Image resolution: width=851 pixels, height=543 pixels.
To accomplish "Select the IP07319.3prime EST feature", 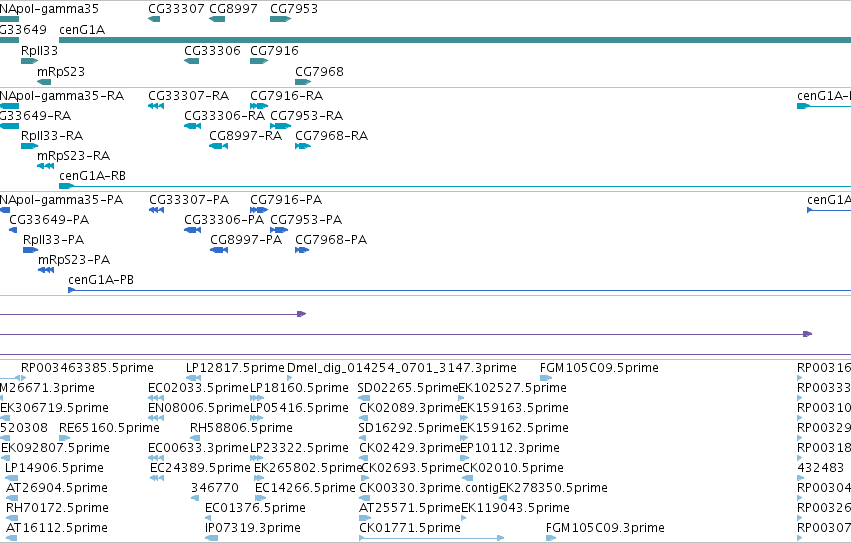I will tap(212, 538).
